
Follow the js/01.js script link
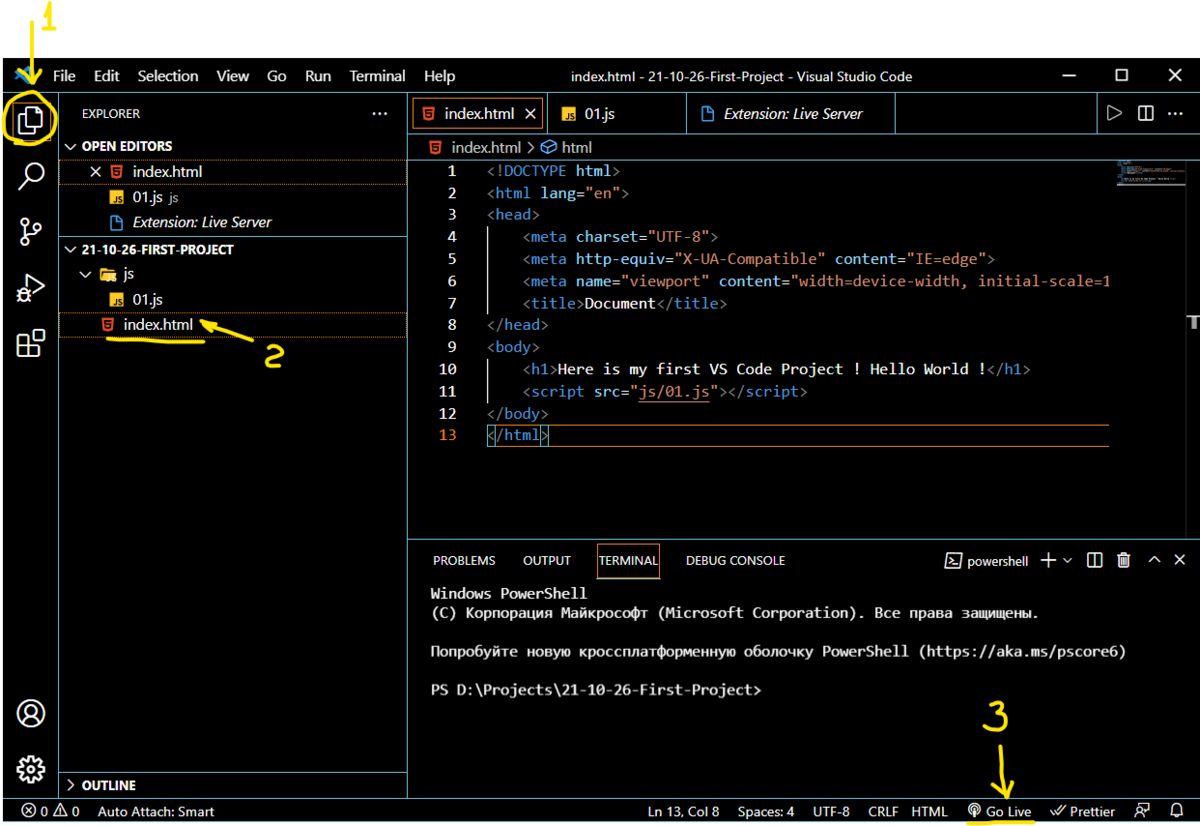tap(675, 392)
